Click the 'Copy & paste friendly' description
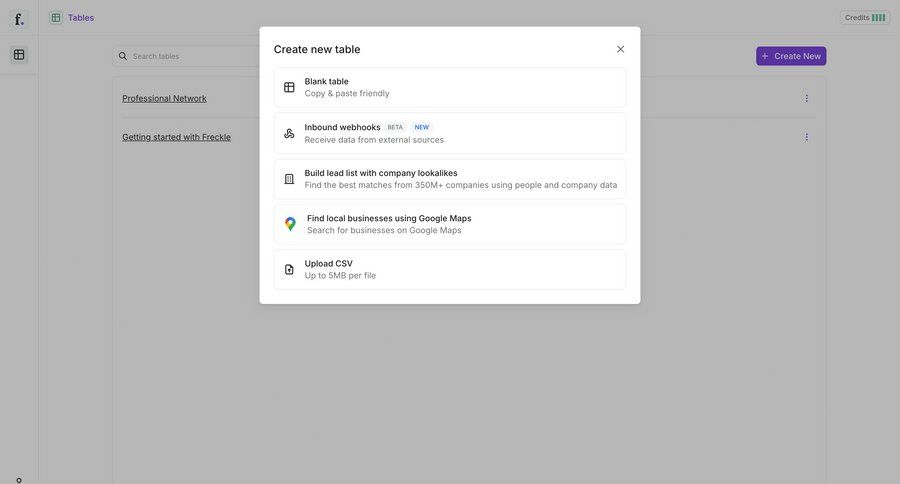This screenshot has height=484, width=900. pyautogui.click(x=347, y=94)
